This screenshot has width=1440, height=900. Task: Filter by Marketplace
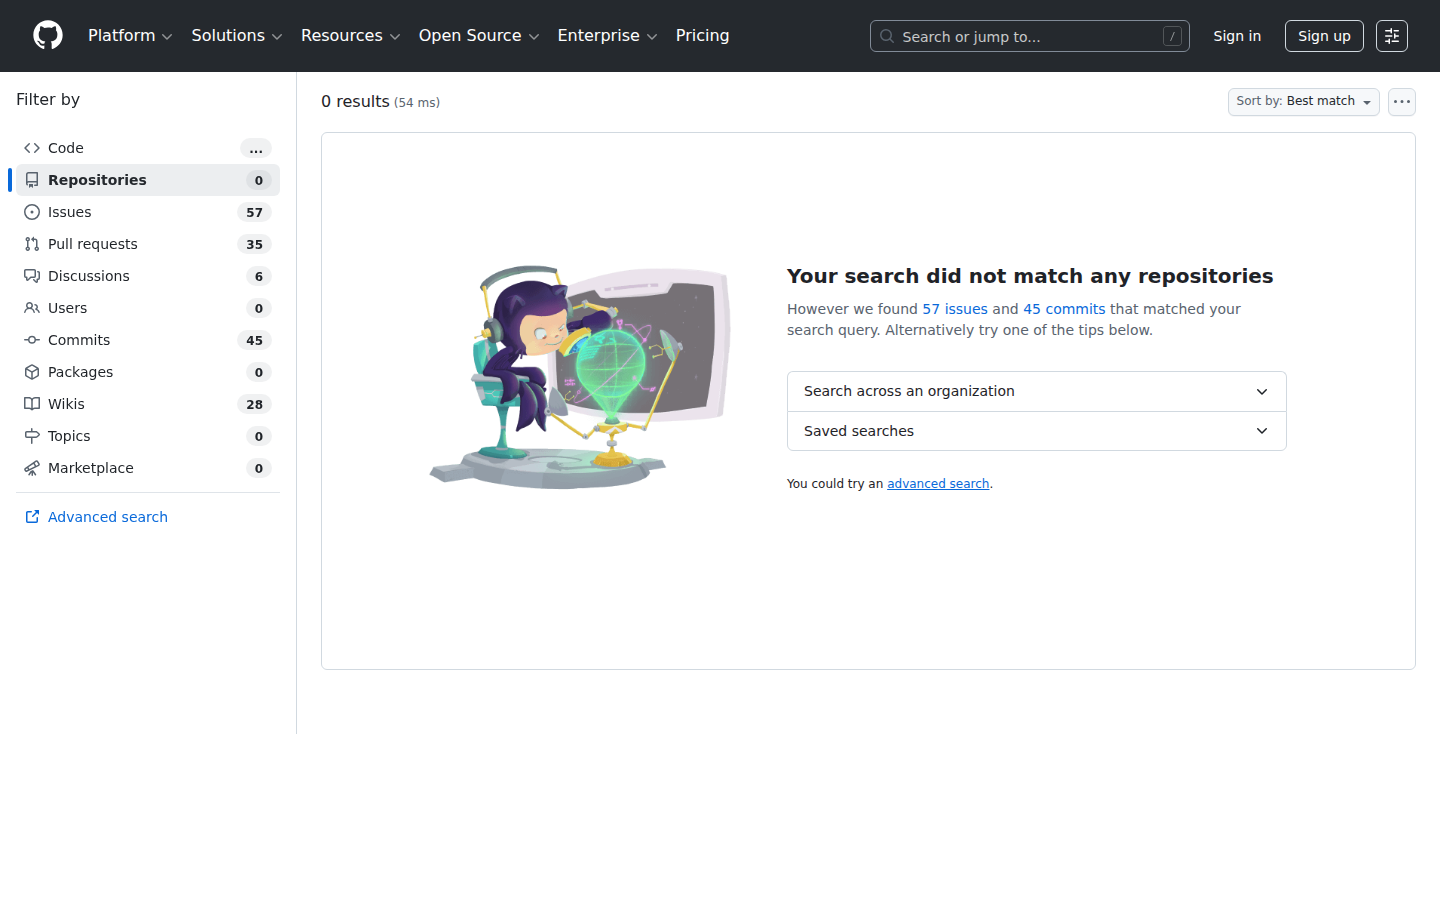click(x=90, y=468)
